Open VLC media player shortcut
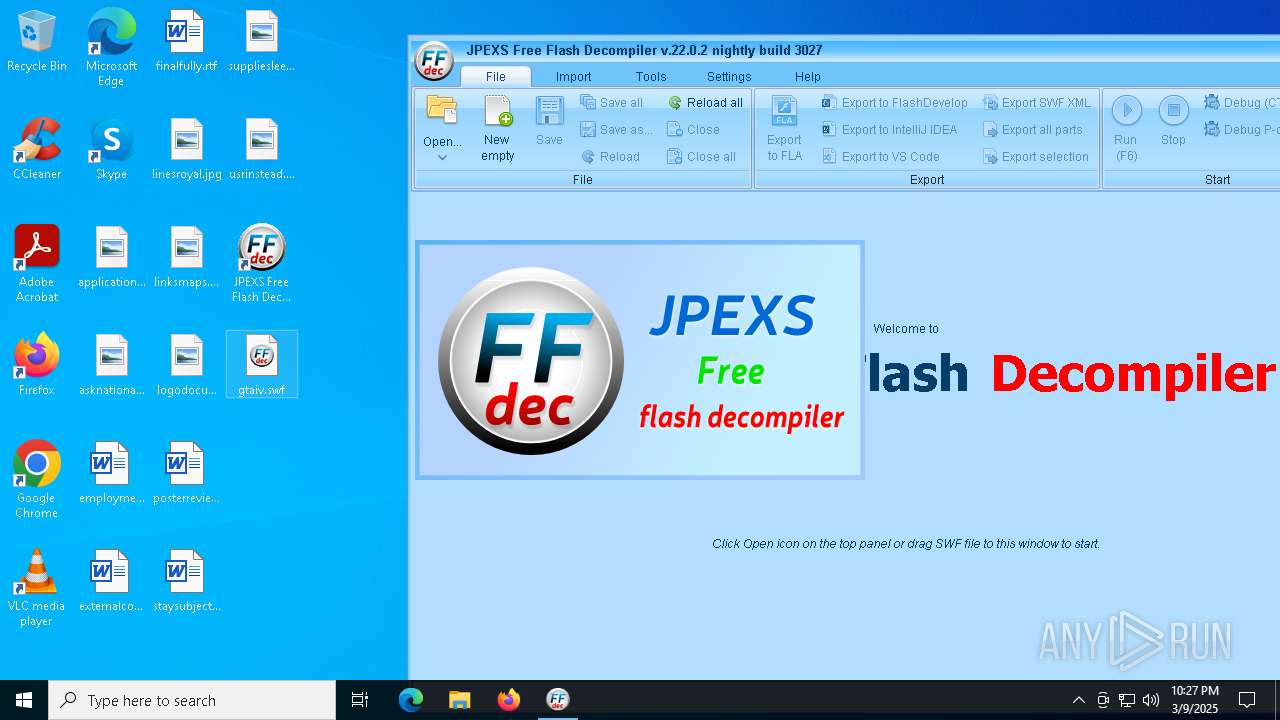 coord(37,588)
